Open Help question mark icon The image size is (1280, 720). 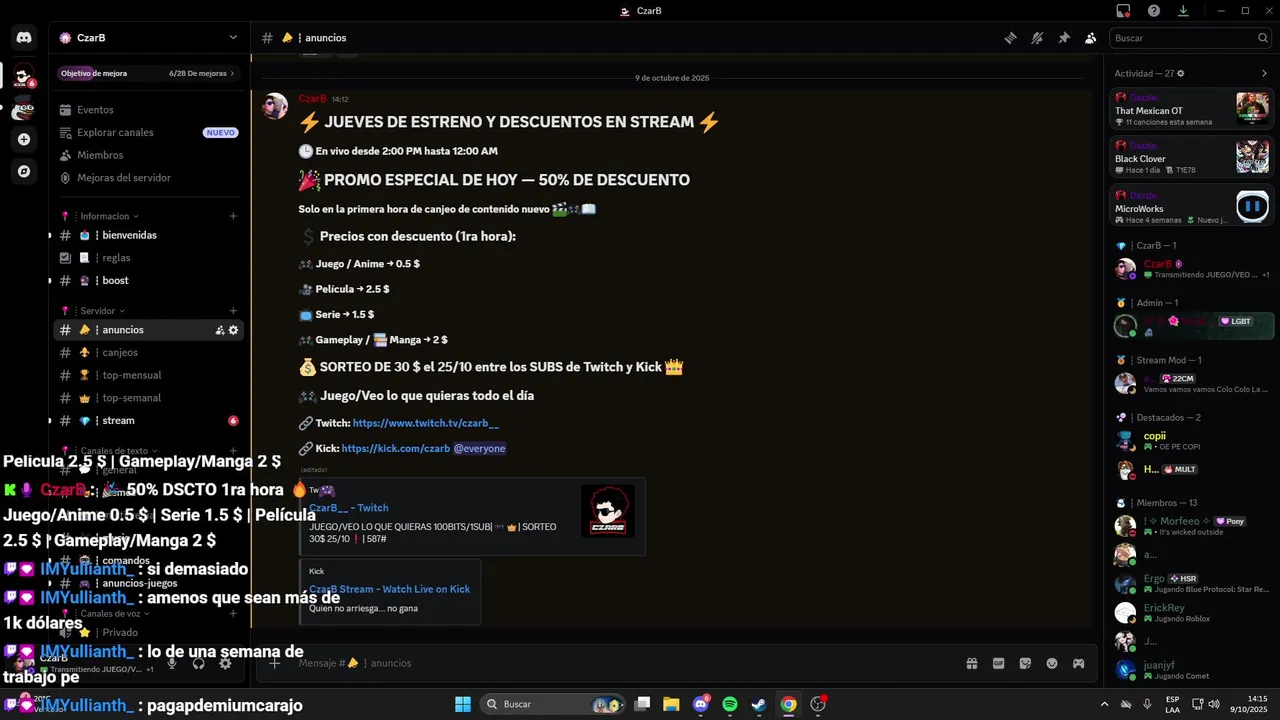(x=1154, y=11)
